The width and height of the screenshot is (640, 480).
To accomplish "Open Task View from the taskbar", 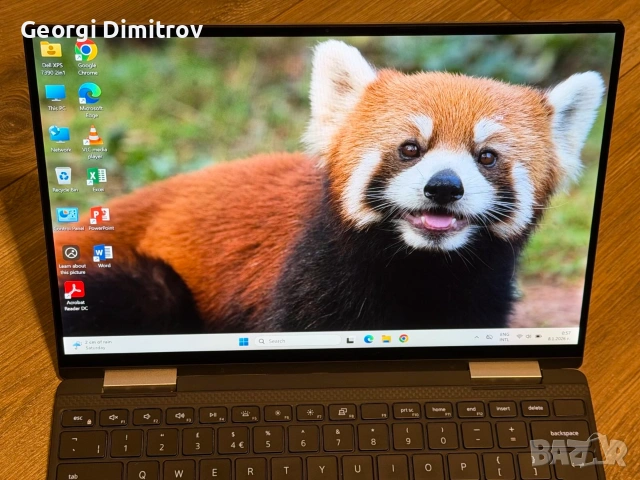I will click(x=350, y=340).
